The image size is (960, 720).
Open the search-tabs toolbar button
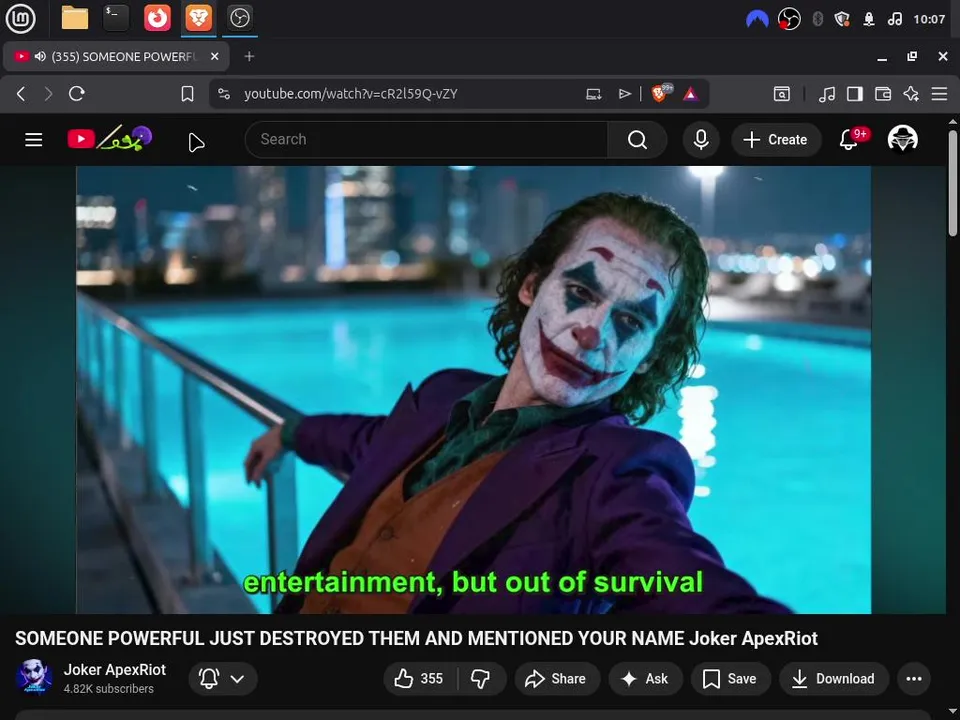781,94
